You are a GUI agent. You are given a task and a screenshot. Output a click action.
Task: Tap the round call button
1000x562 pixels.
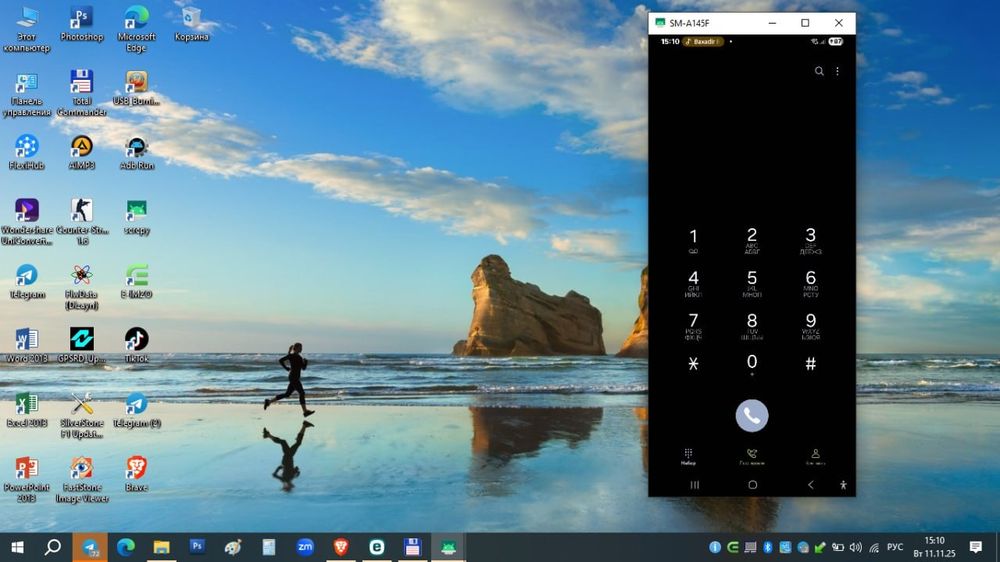[x=752, y=416]
